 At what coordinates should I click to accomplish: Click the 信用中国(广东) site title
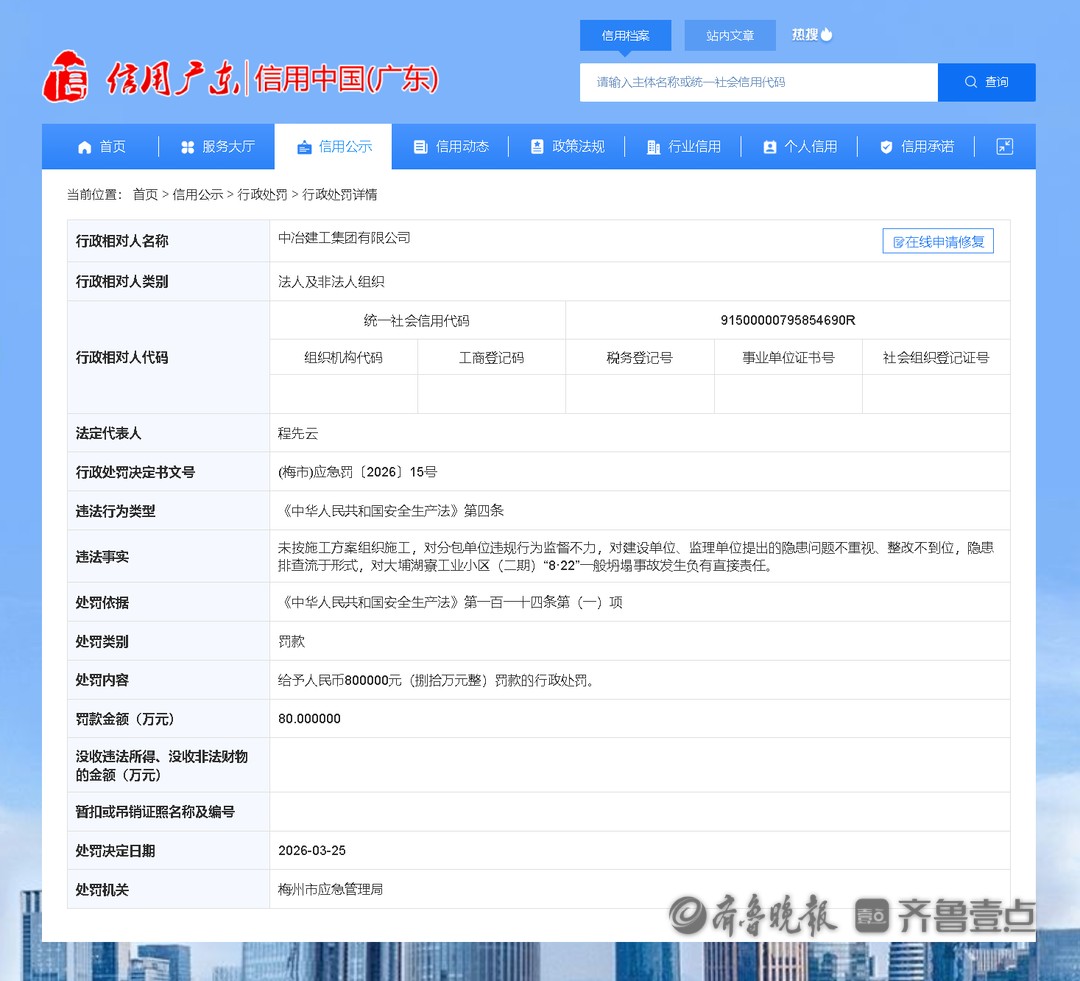pos(346,79)
